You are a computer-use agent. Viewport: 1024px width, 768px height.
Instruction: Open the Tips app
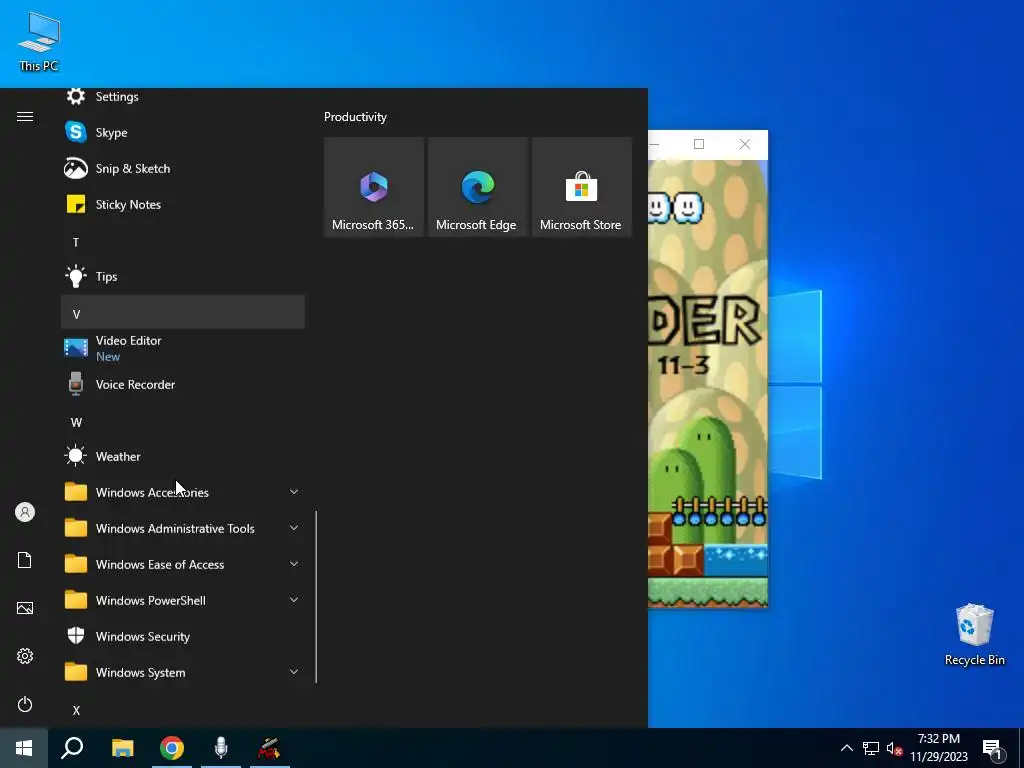183,276
